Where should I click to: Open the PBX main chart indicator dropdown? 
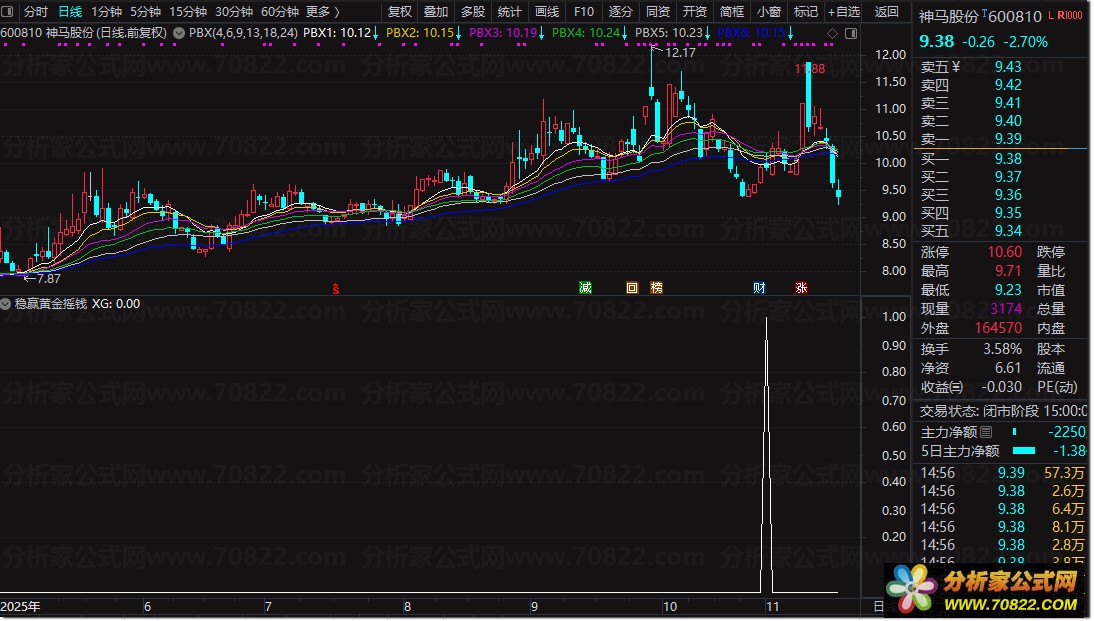point(179,33)
